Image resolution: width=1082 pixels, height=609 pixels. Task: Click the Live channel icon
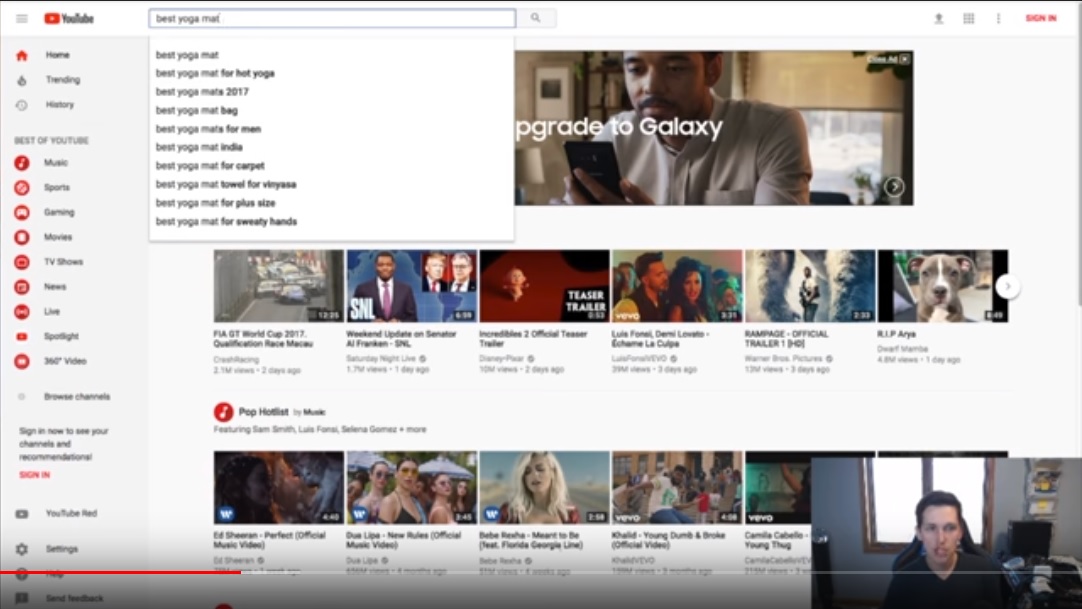[x=22, y=312]
